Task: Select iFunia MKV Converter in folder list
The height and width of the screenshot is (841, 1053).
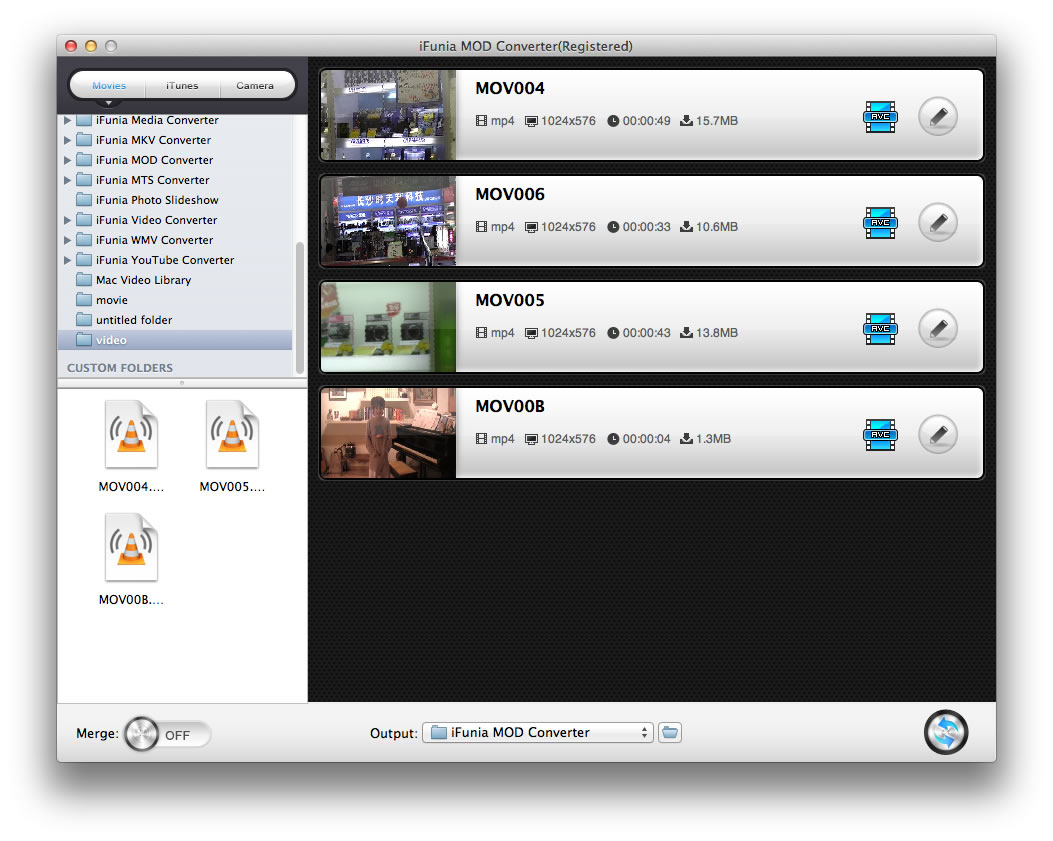Action: [175, 140]
